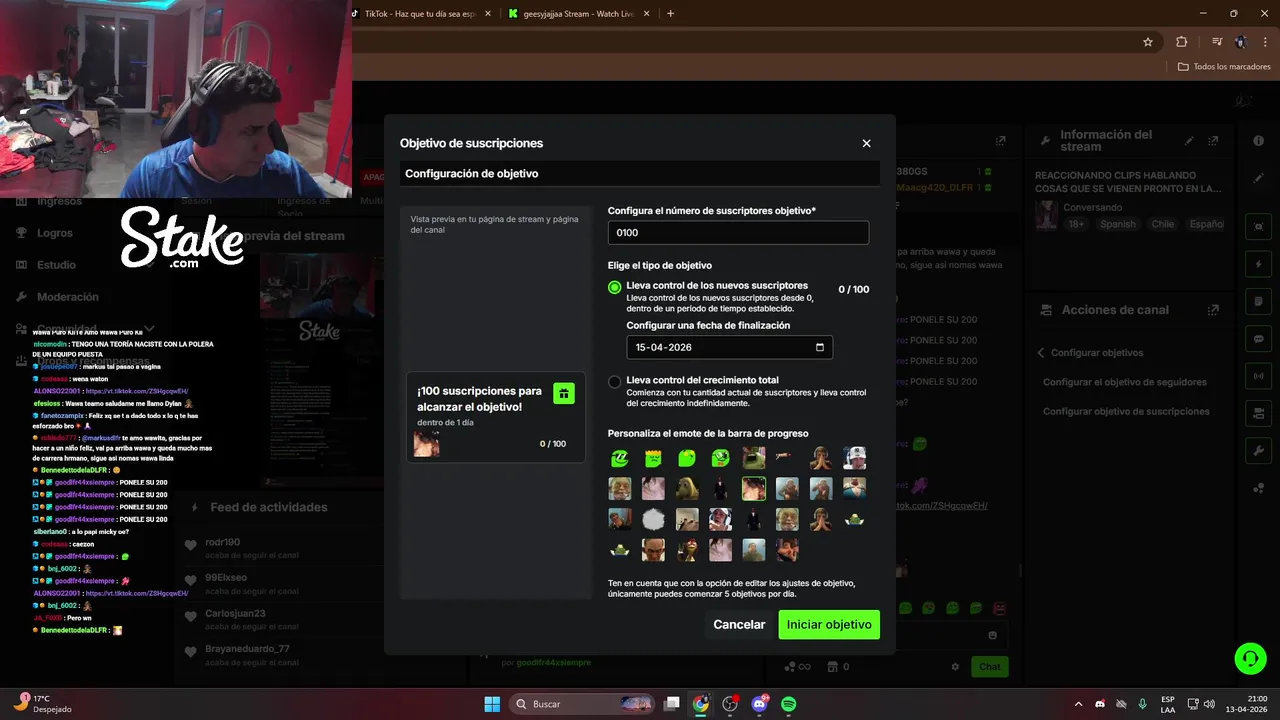Select Lleva control del crecimiento total
Image resolution: width=1280 pixels, height=720 pixels.
click(x=615, y=382)
